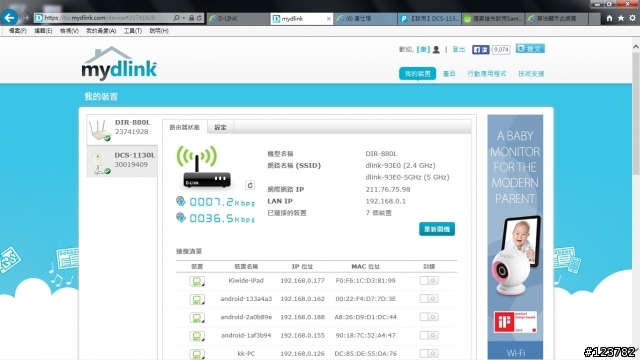The image size is (640, 360).
Task: Click the lock security icon in address bar
Action: [191, 18]
